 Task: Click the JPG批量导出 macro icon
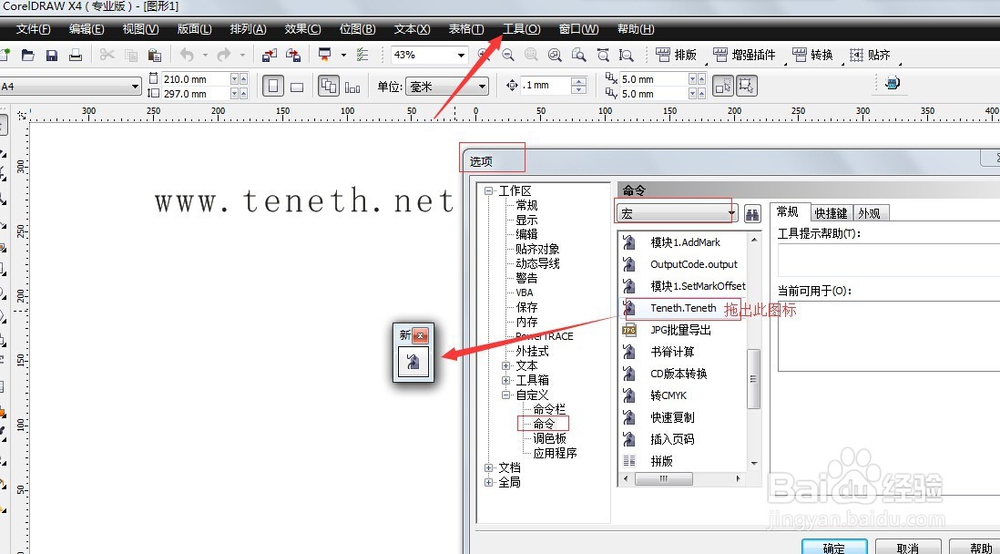[629, 330]
